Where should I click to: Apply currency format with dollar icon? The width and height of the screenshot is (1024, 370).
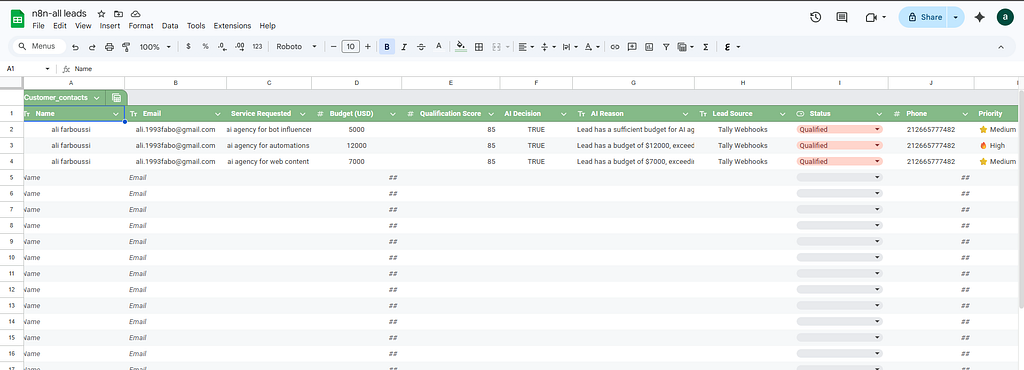(x=189, y=46)
